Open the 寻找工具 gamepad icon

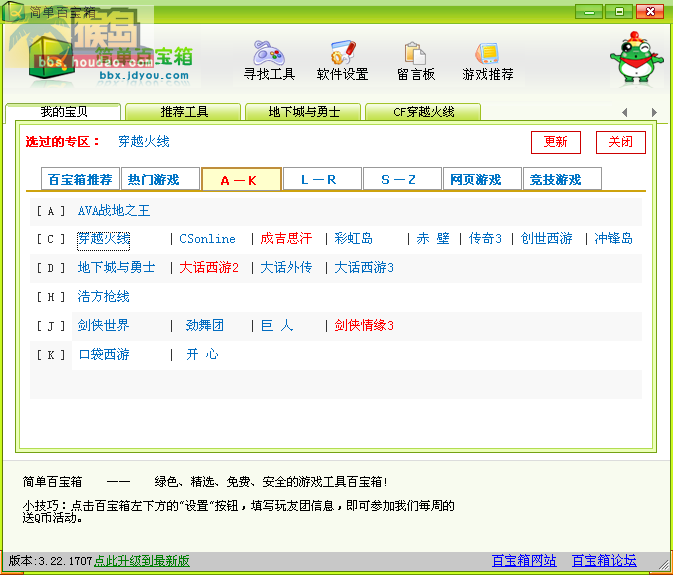point(269,53)
